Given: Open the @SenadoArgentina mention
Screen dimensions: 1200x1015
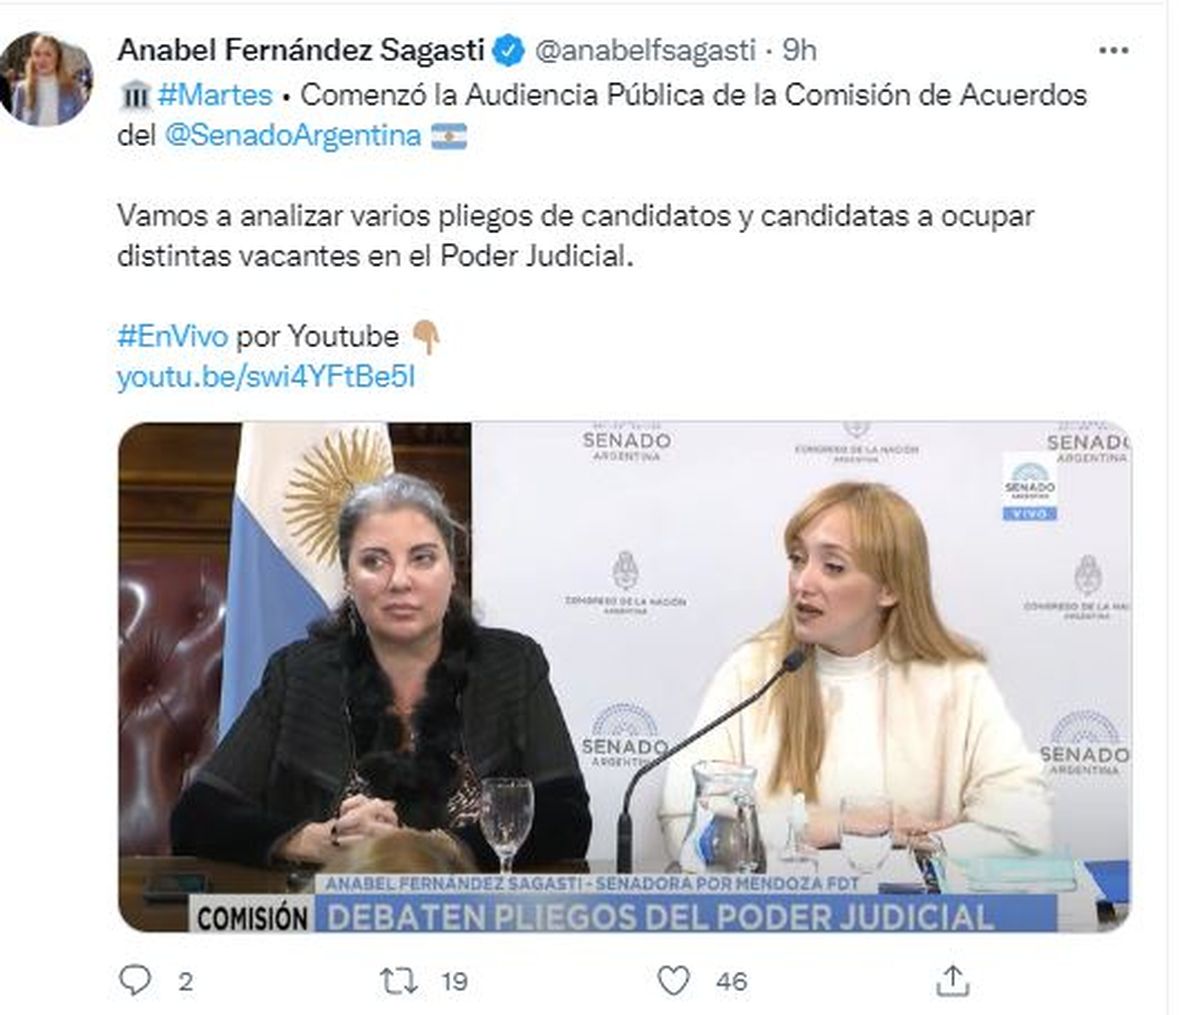Looking at the screenshot, I should pos(292,135).
